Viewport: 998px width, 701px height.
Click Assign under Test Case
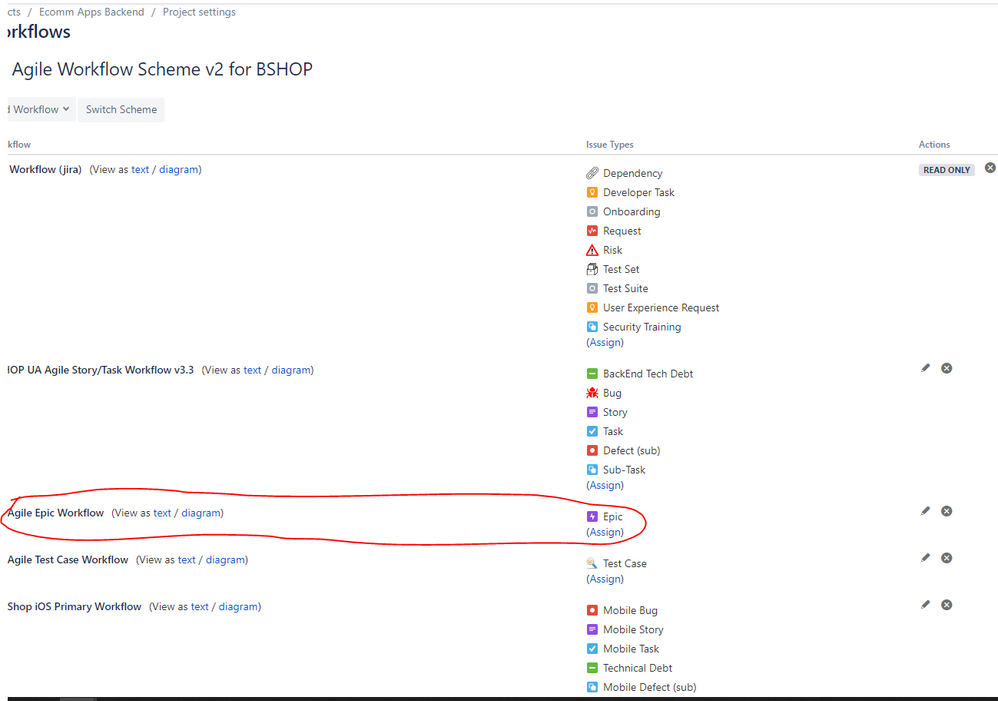coord(605,579)
